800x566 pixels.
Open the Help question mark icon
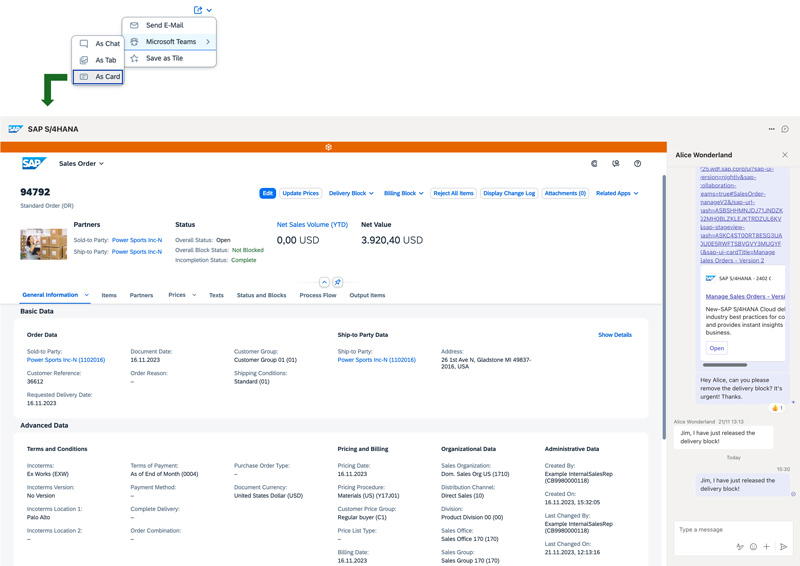pyautogui.click(x=637, y=164)
